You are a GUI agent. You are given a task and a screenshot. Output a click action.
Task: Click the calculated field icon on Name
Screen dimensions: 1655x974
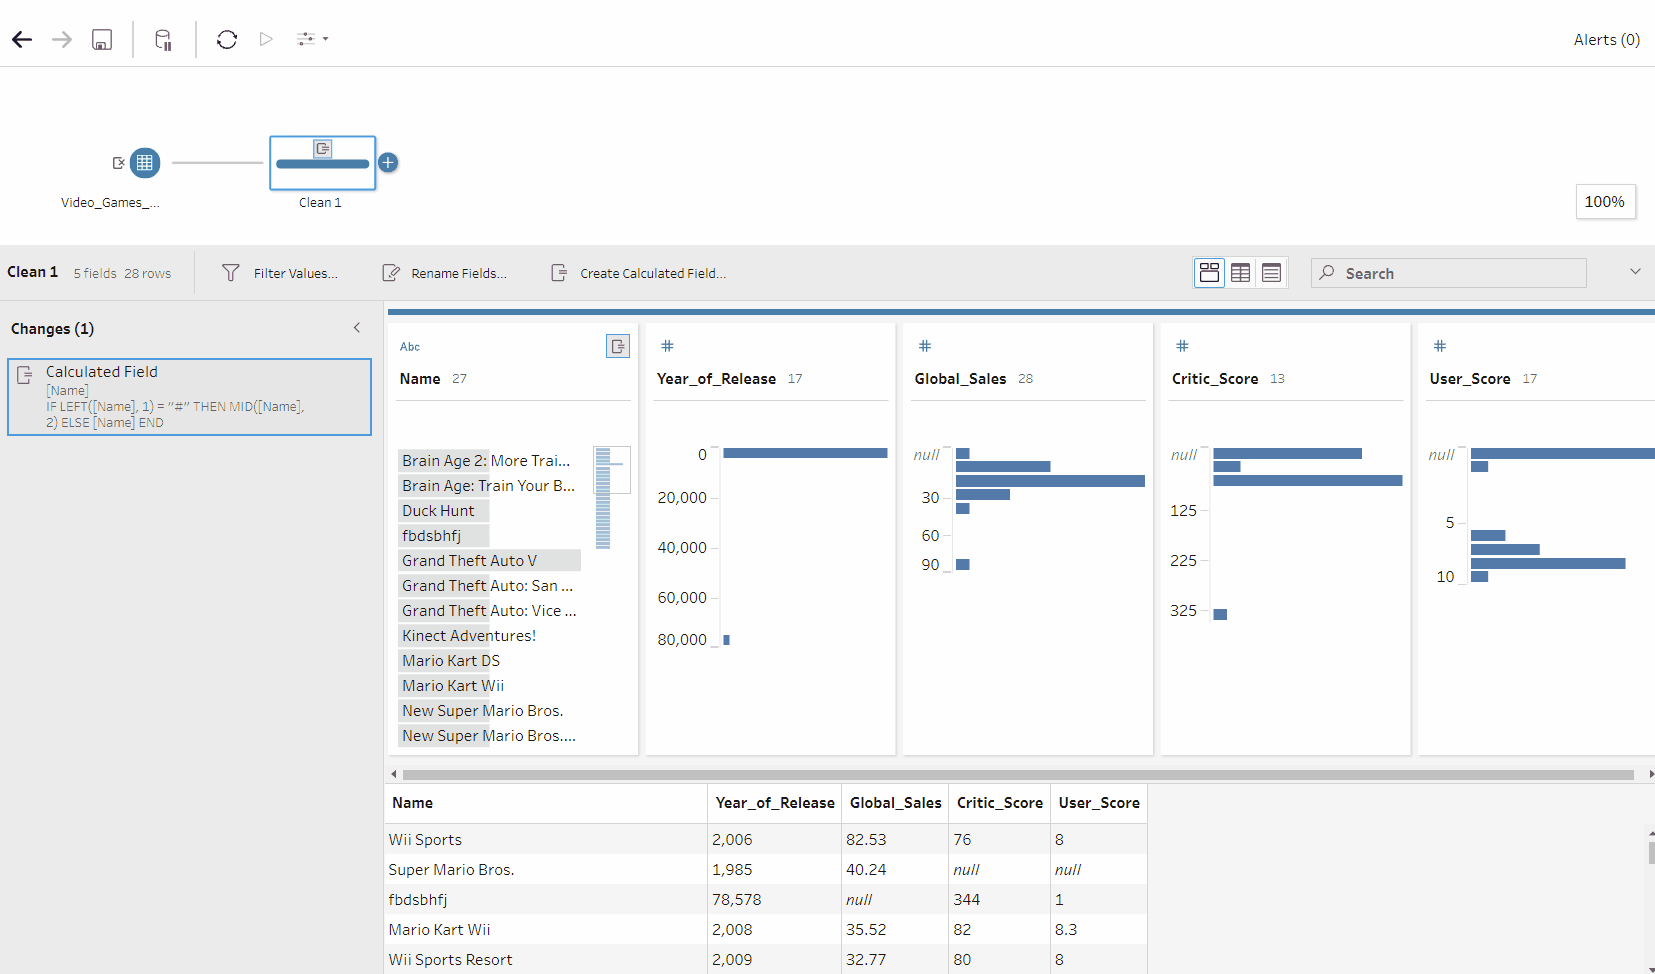[x=618, y=346]
